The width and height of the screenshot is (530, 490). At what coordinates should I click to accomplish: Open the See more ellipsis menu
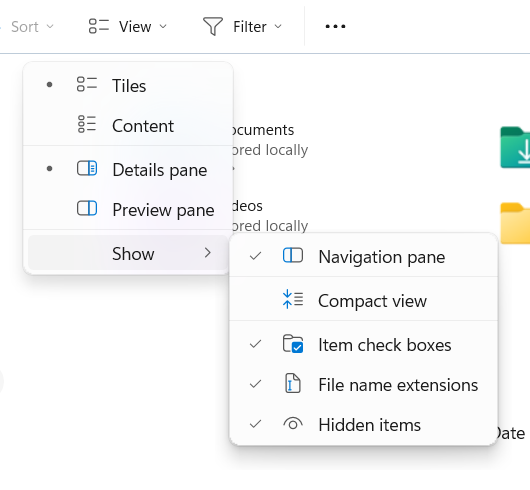335,26
